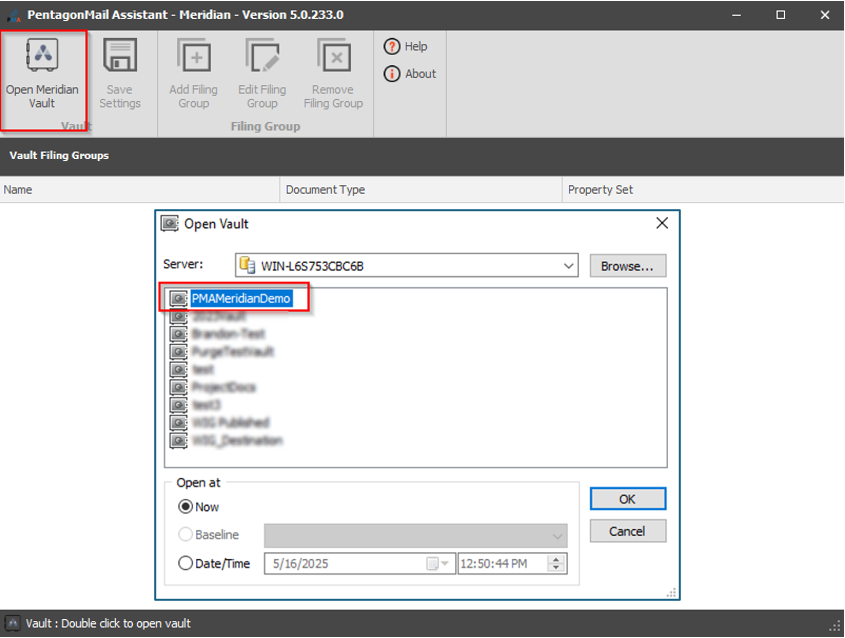Open the Meridian vault from the ribbon

pyautogui.click(x=42, y=74)
